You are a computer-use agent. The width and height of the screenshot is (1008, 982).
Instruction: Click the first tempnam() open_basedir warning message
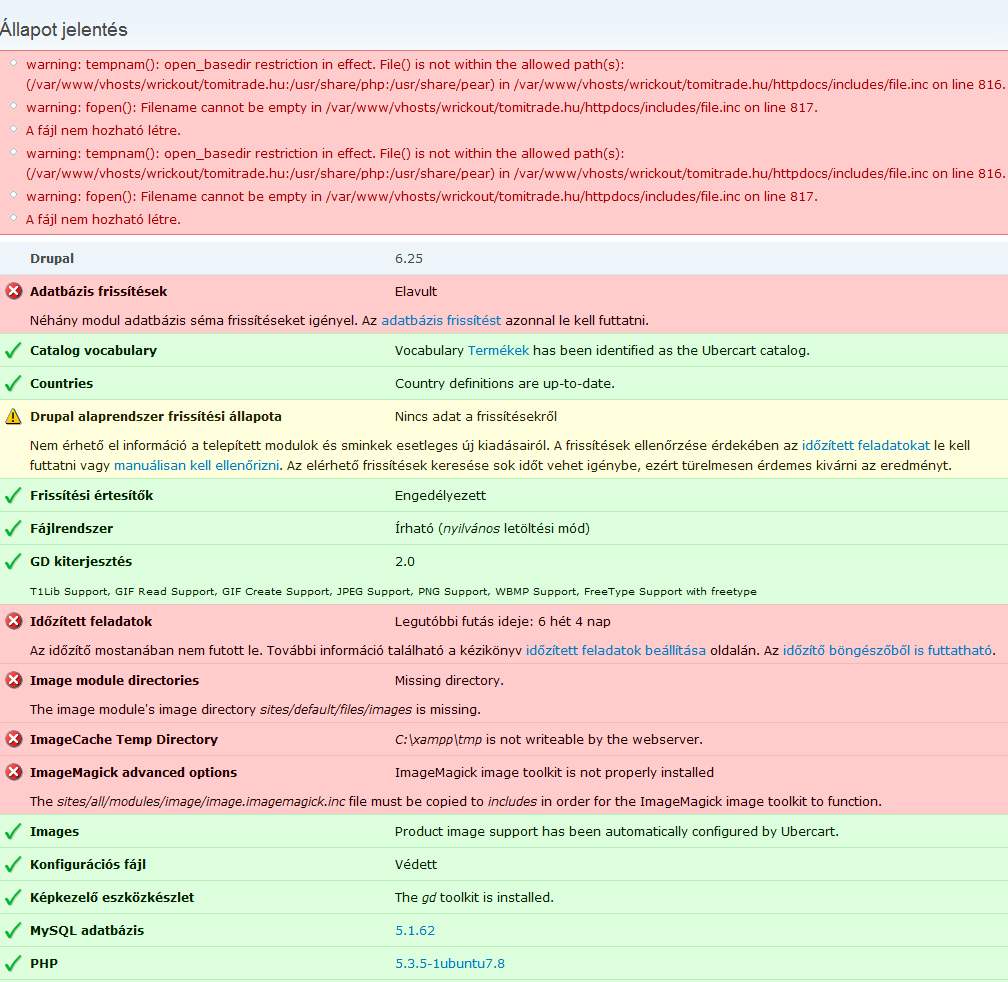[x=515, y=74]
